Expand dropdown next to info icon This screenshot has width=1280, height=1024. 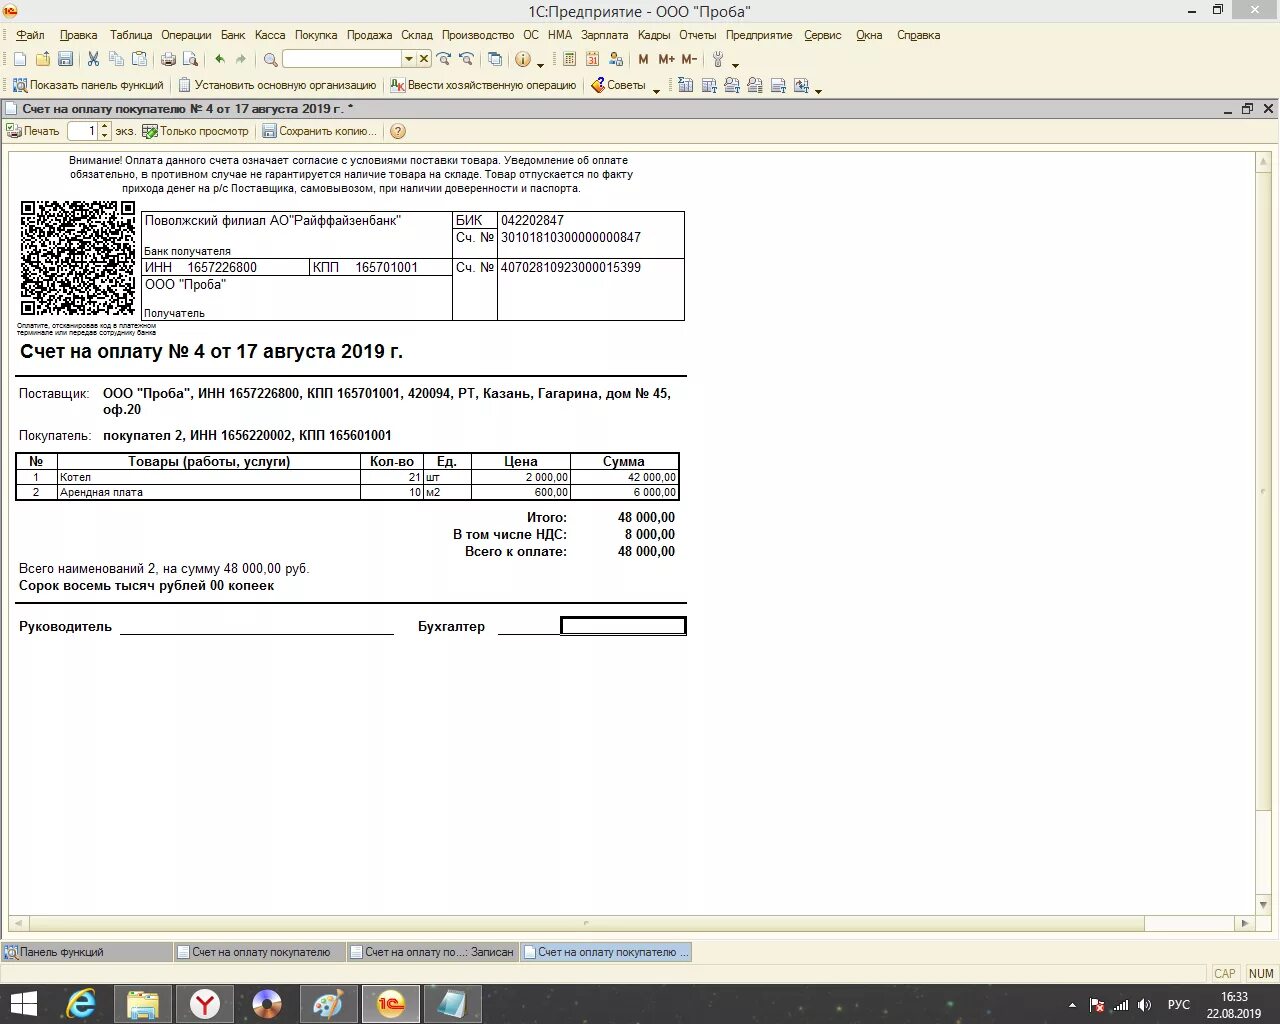(541, 64)
